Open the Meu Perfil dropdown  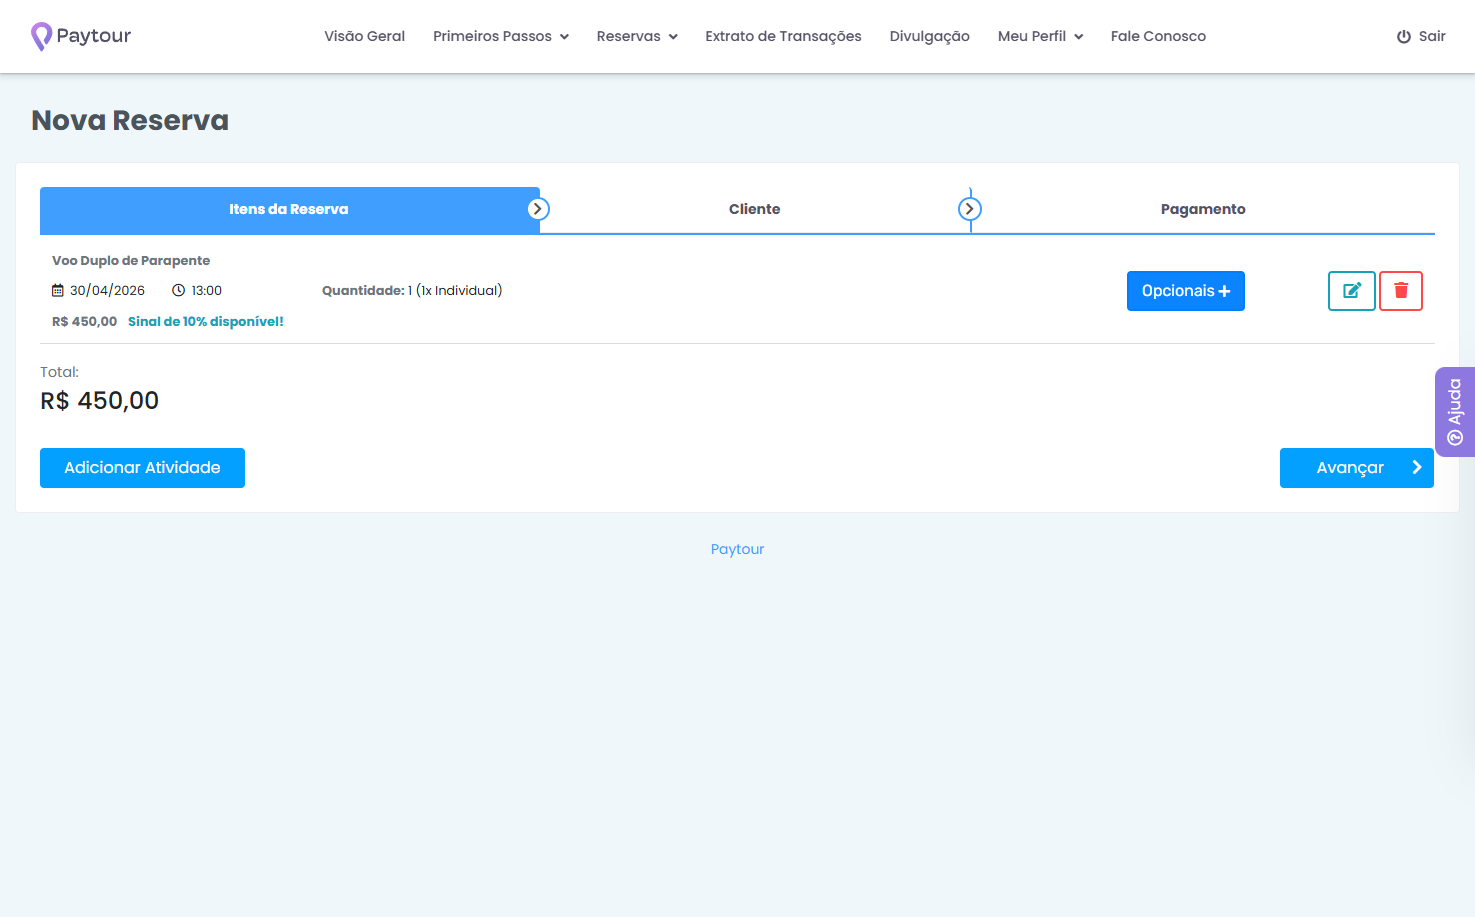(1040, 36)
